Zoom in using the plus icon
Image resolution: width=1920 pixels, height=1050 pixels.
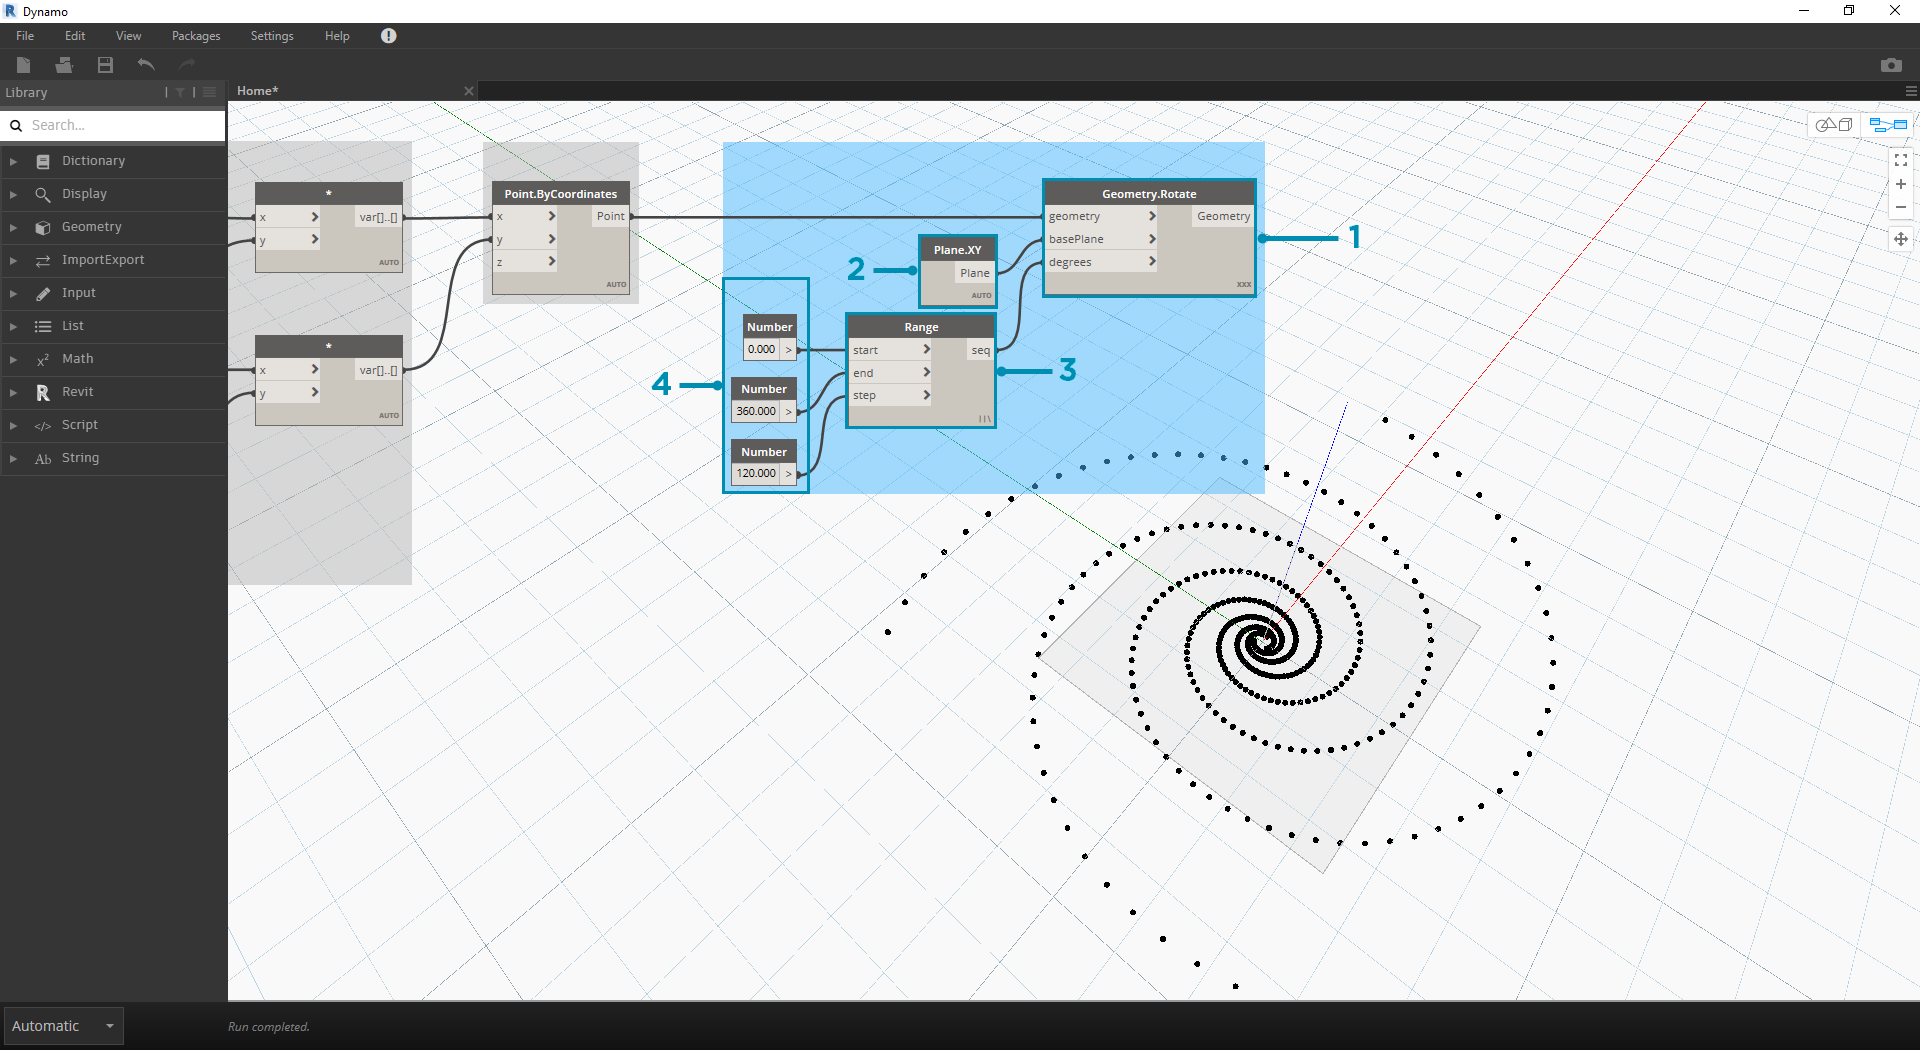[x=1900, y=184]
